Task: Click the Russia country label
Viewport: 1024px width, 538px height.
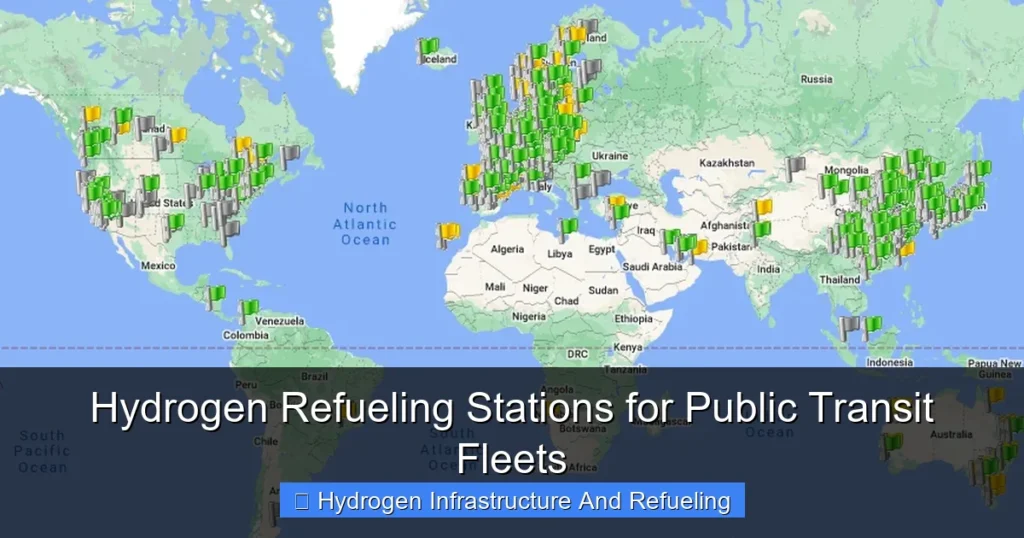Action: point(816,79)
